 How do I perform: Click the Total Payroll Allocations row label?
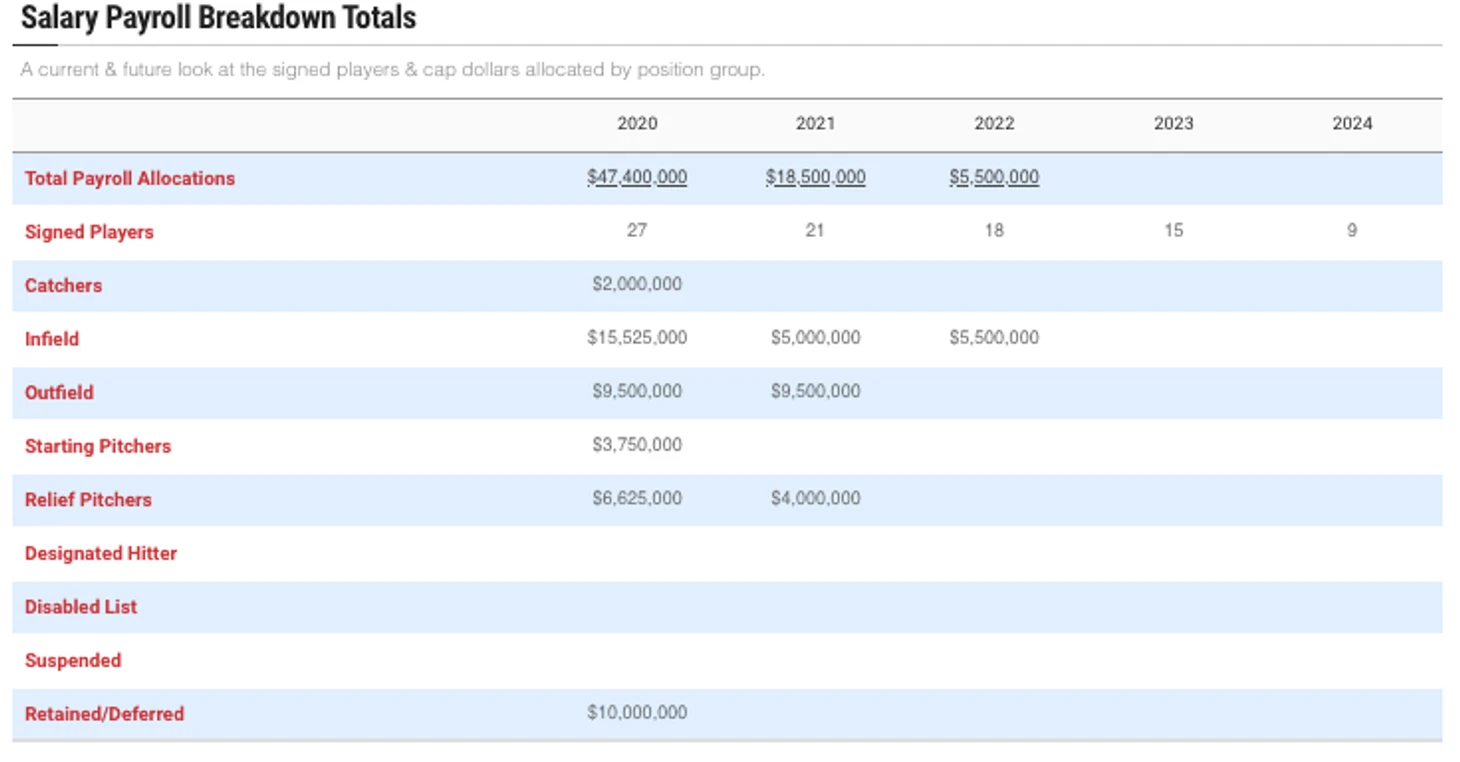(130, 178)
